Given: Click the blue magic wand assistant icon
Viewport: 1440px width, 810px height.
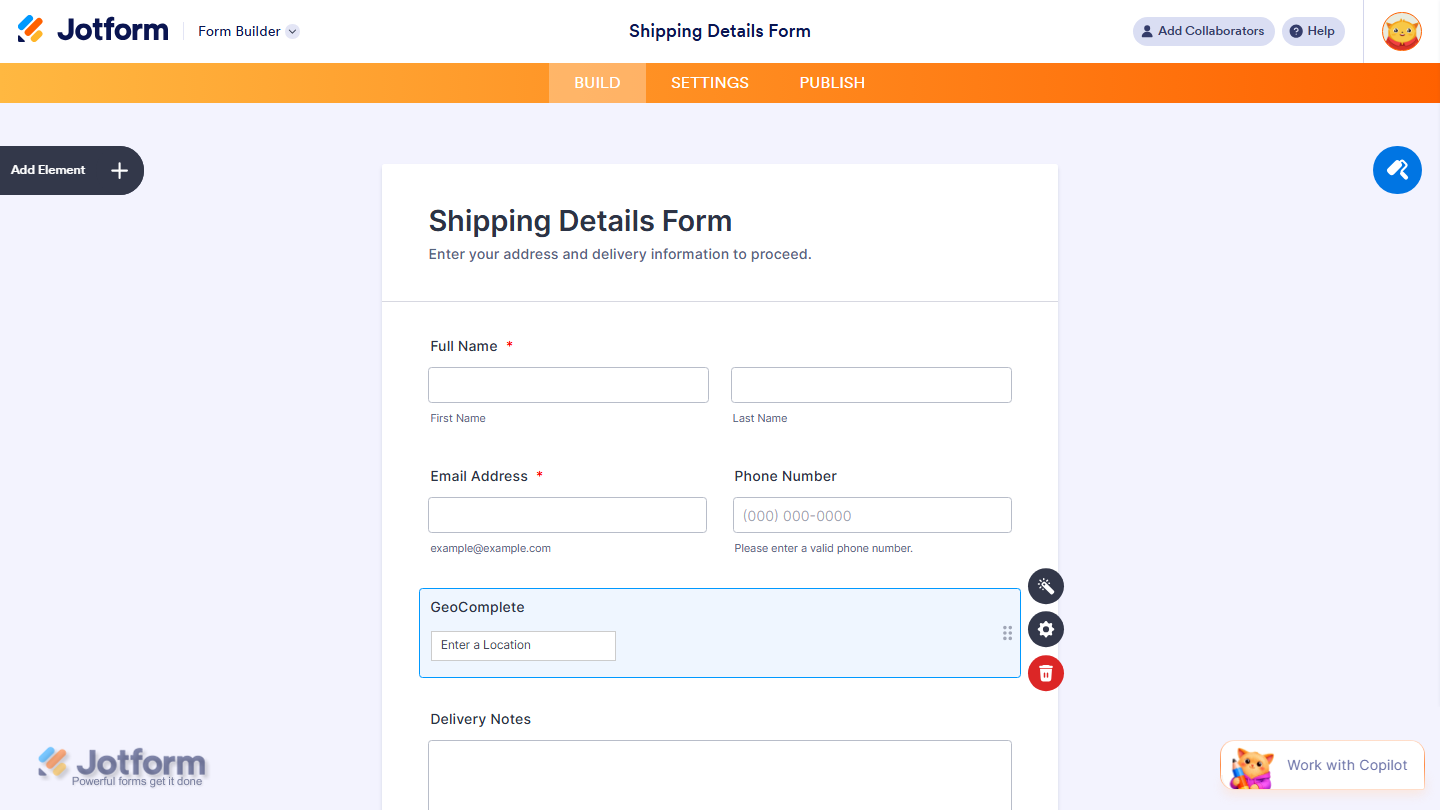Looking at the screenshot, I should tap(1397, 170).
